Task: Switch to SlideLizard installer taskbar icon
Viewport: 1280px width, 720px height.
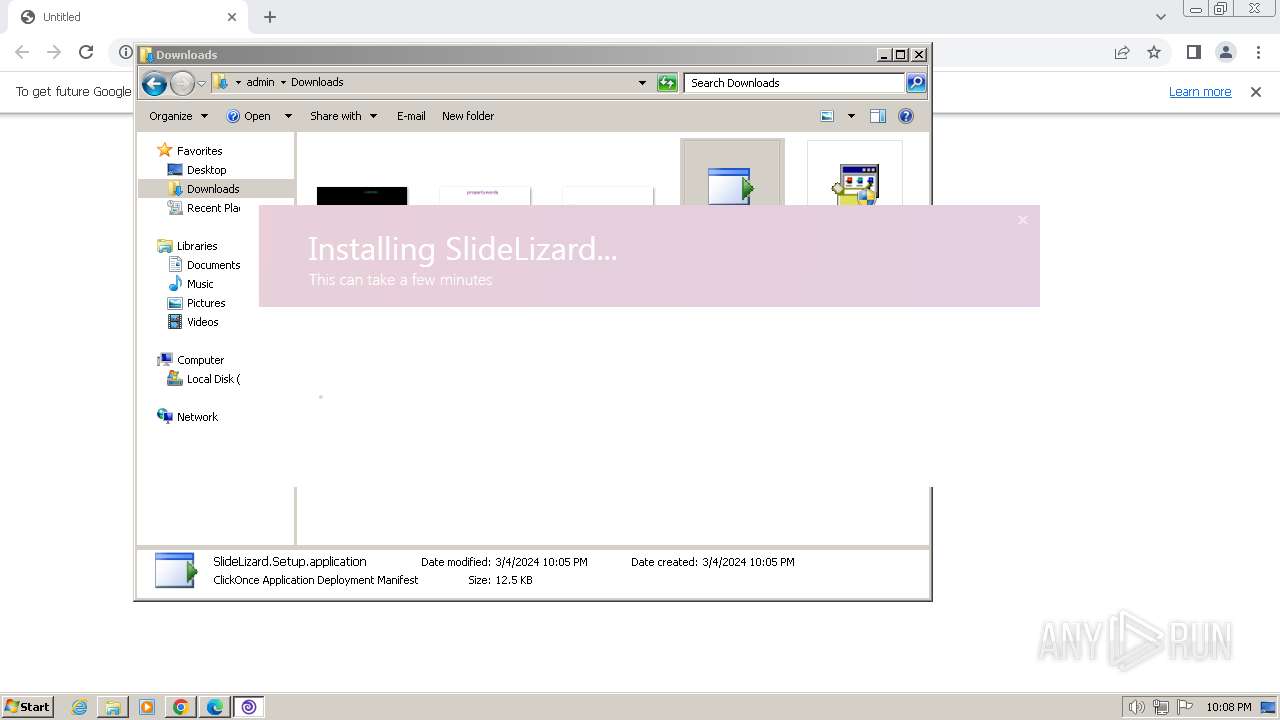Action: pos(249,707)
